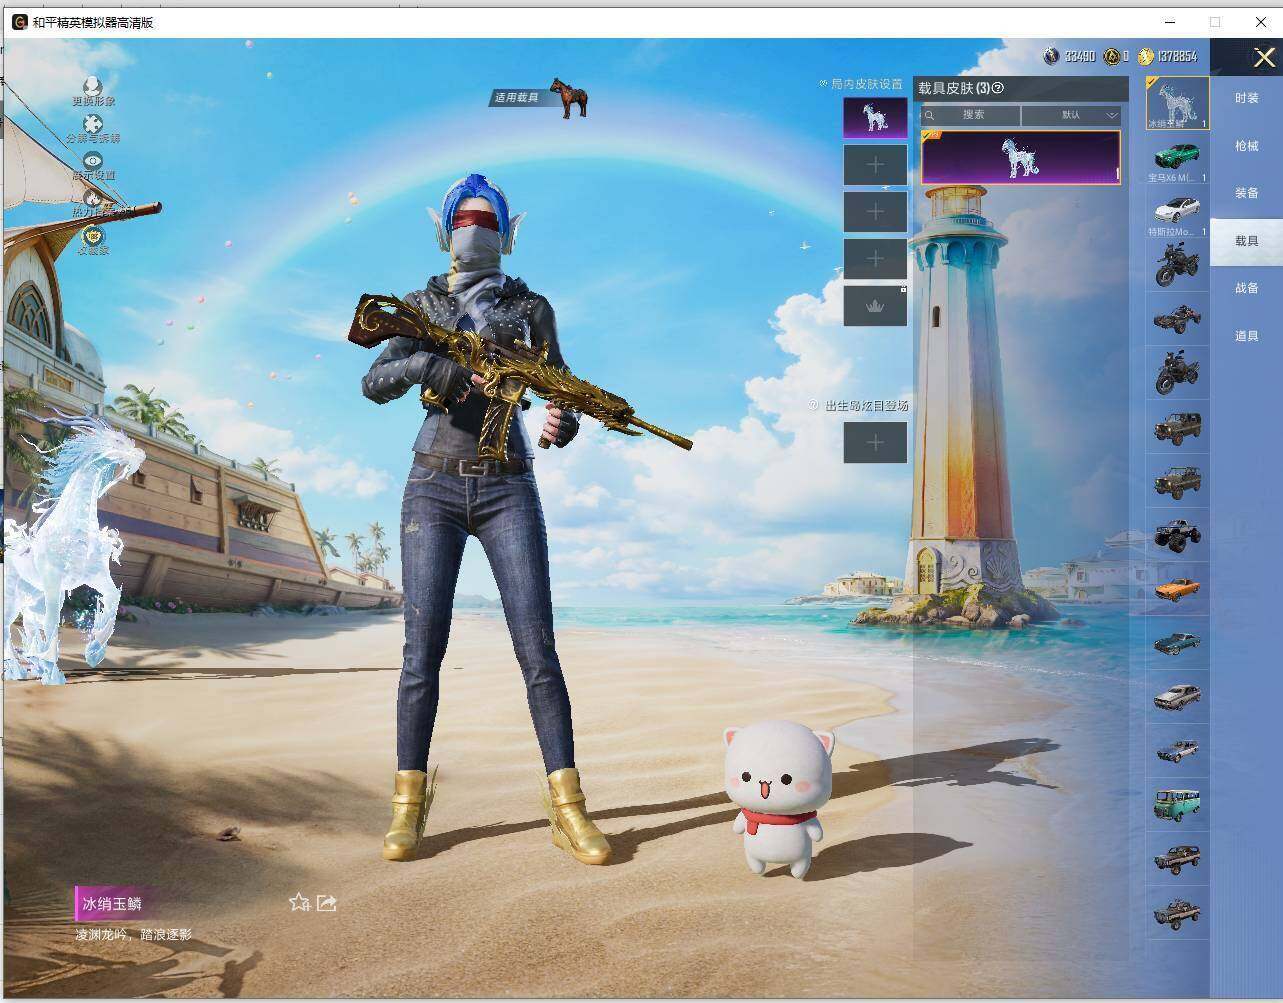Favorite the skin with the star icon
1283x1003 pixels.
point(299,903)
